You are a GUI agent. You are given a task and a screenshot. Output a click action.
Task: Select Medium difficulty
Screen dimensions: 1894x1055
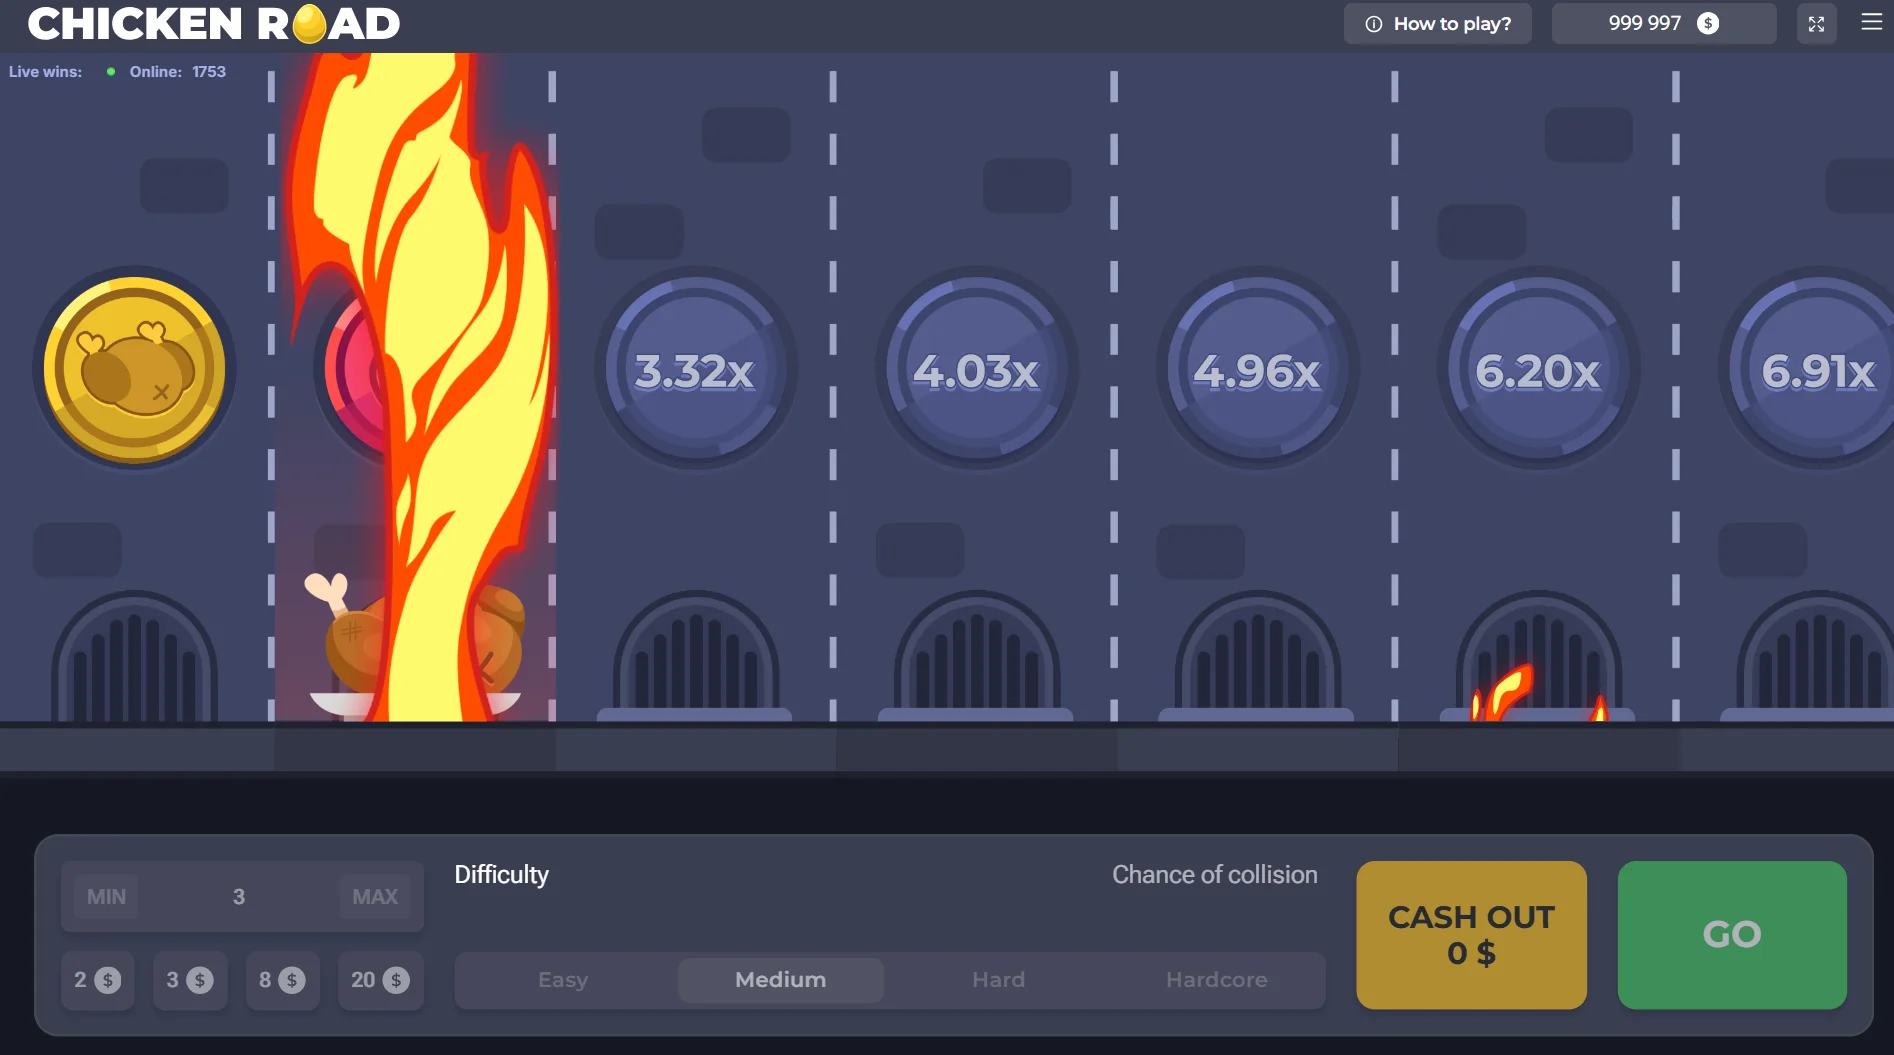point(781,980)
